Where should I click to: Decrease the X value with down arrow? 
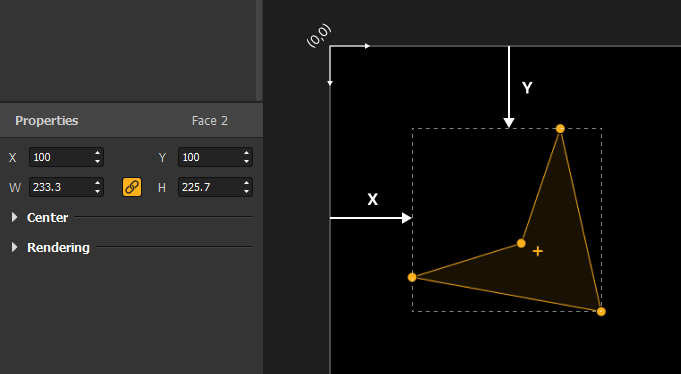pos(97,162)
